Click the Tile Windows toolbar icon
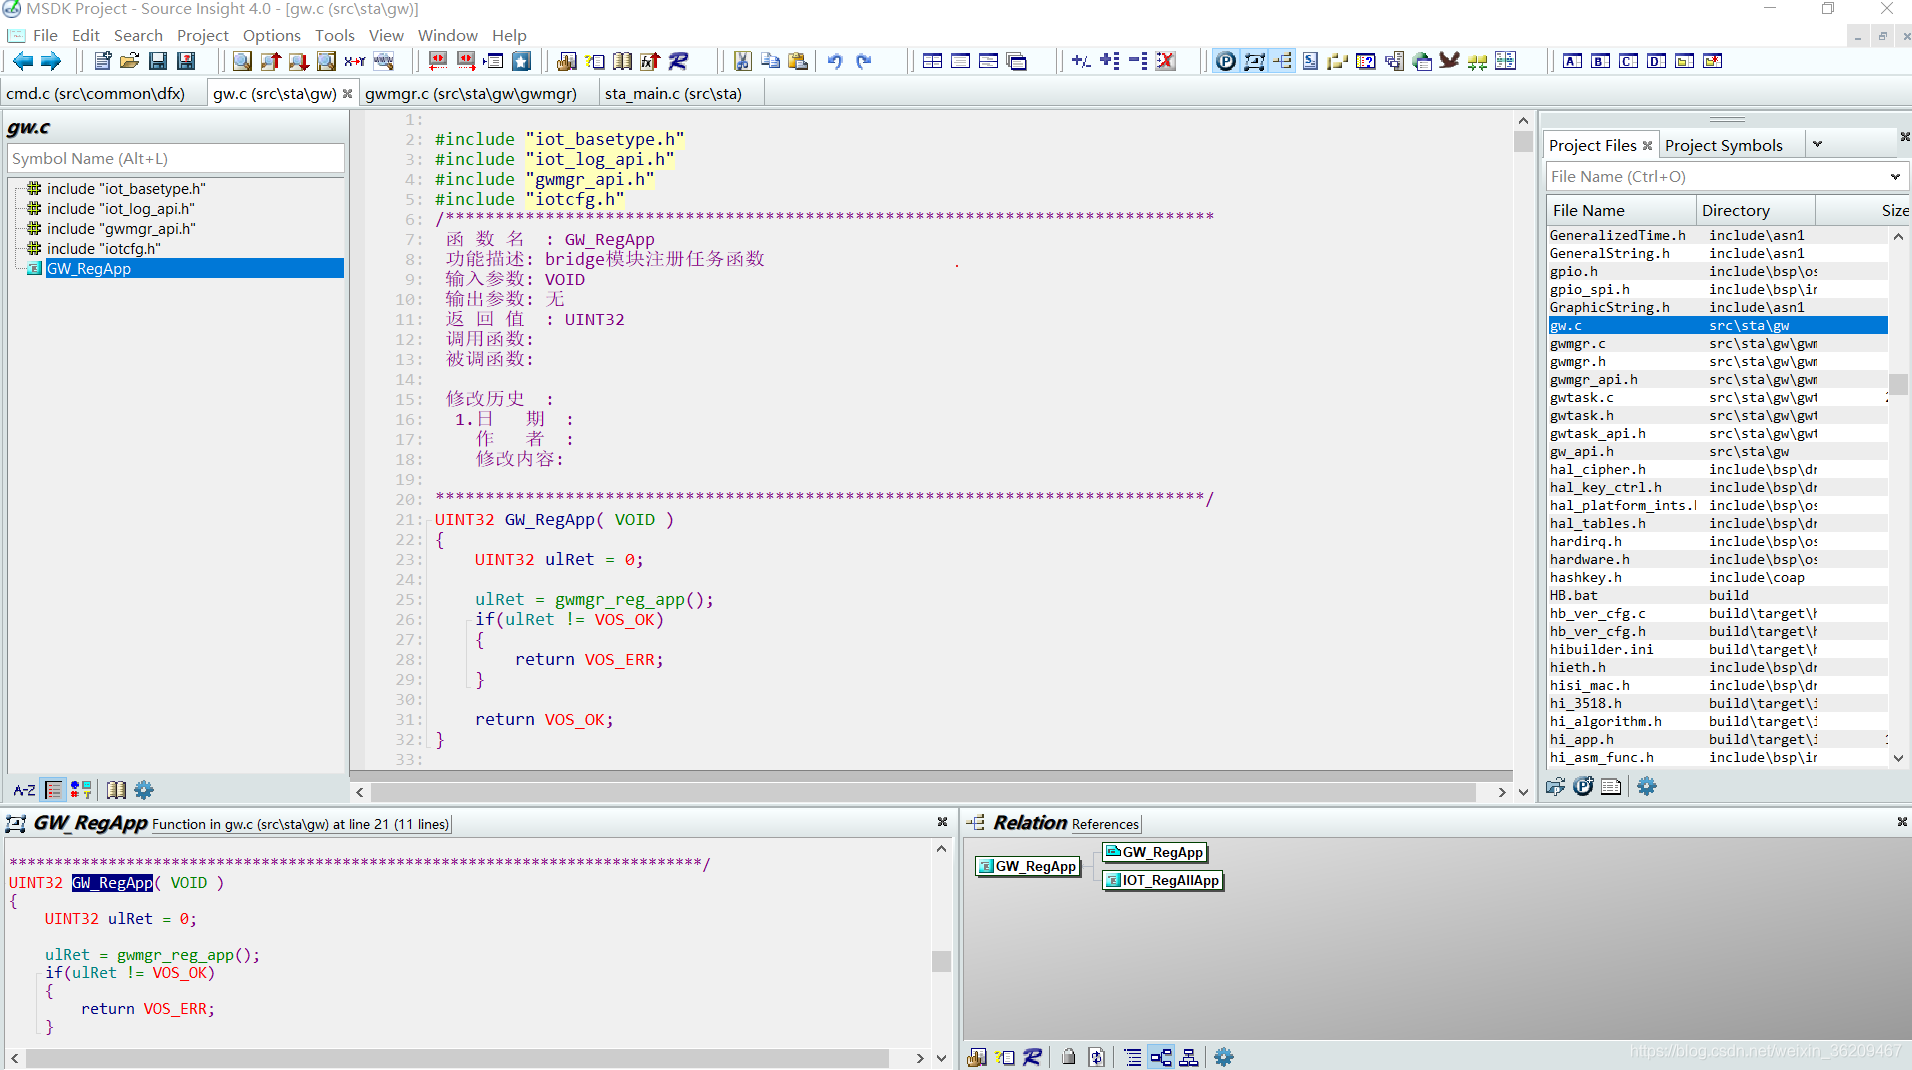 932,61
